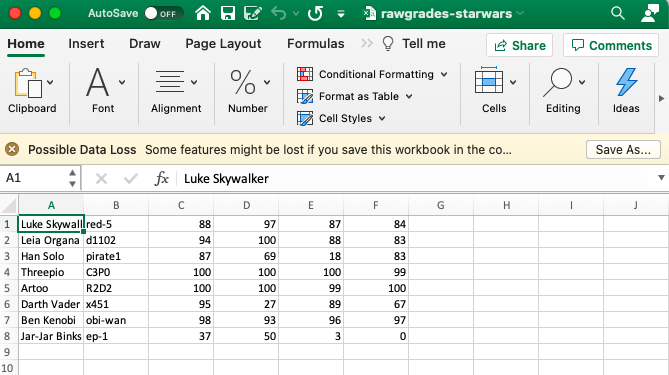
Task: Select cell containing Leia Organa
Action: [51, 240]
